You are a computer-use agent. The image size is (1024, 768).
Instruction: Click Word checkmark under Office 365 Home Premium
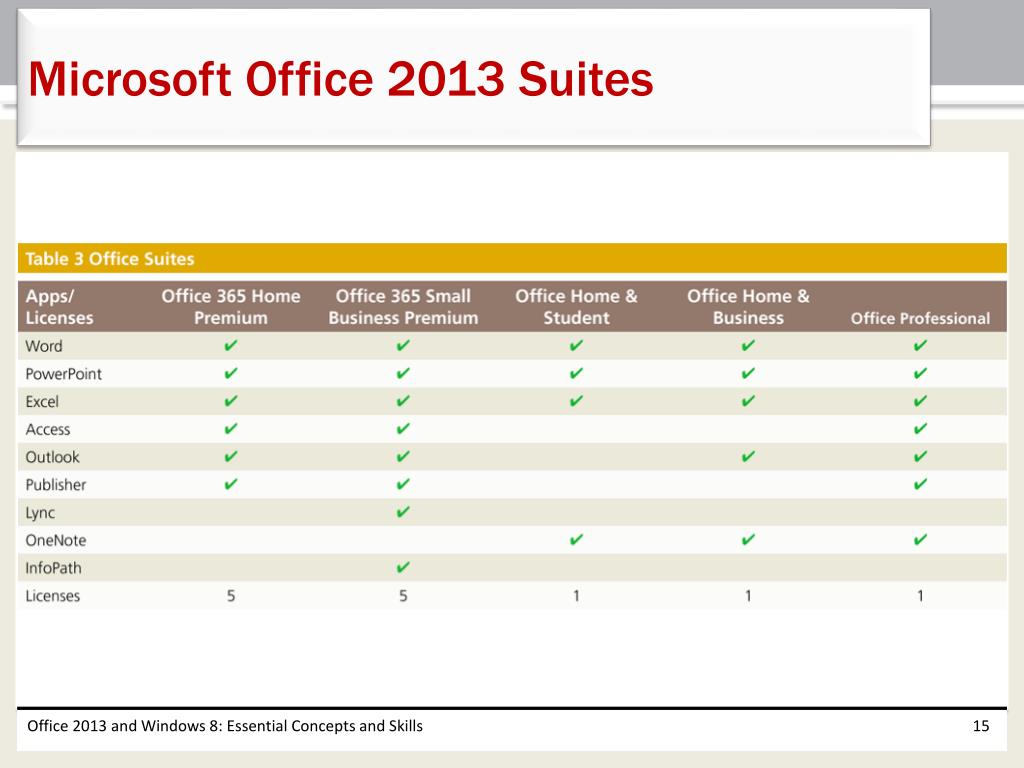[x=231, y=345]
